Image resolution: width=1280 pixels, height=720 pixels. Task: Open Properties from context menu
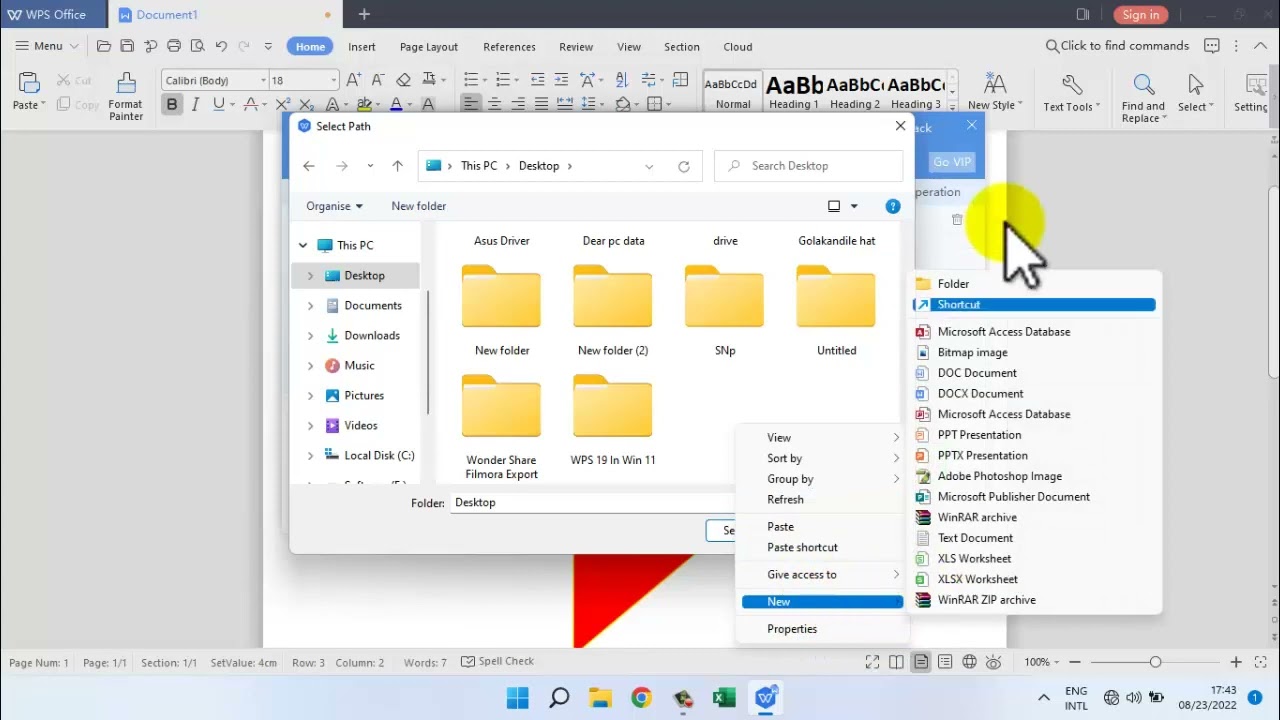(x=792, y=629)
